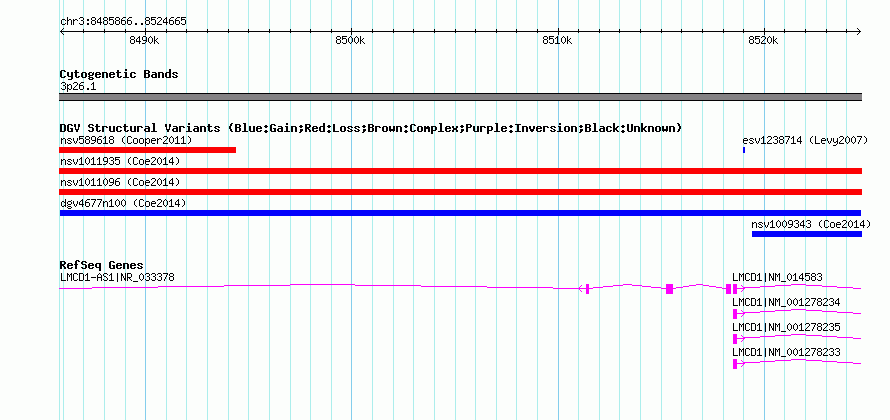This screenshot has height=420, width=890.
Task: Click the 8490k ruler tick label
Action: (144, 41)
